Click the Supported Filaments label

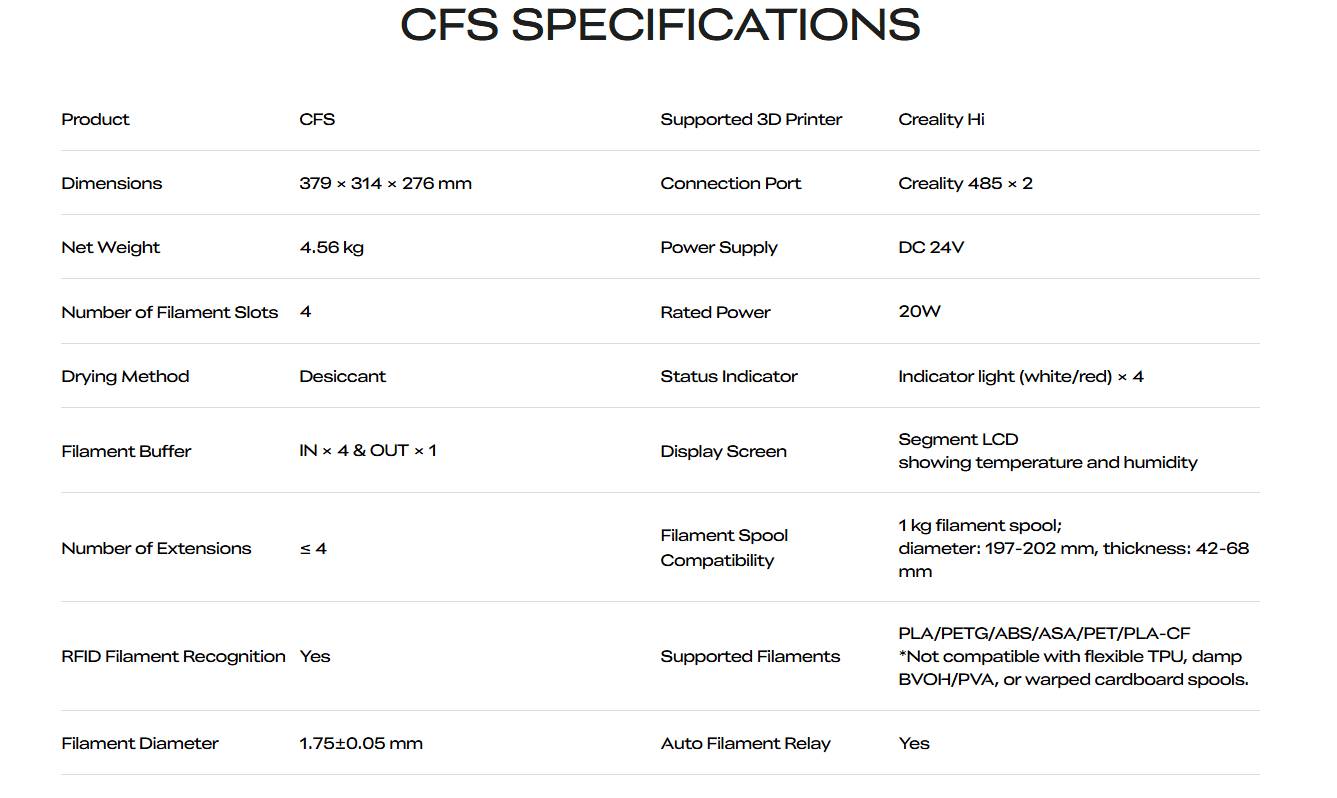point(750,656)
